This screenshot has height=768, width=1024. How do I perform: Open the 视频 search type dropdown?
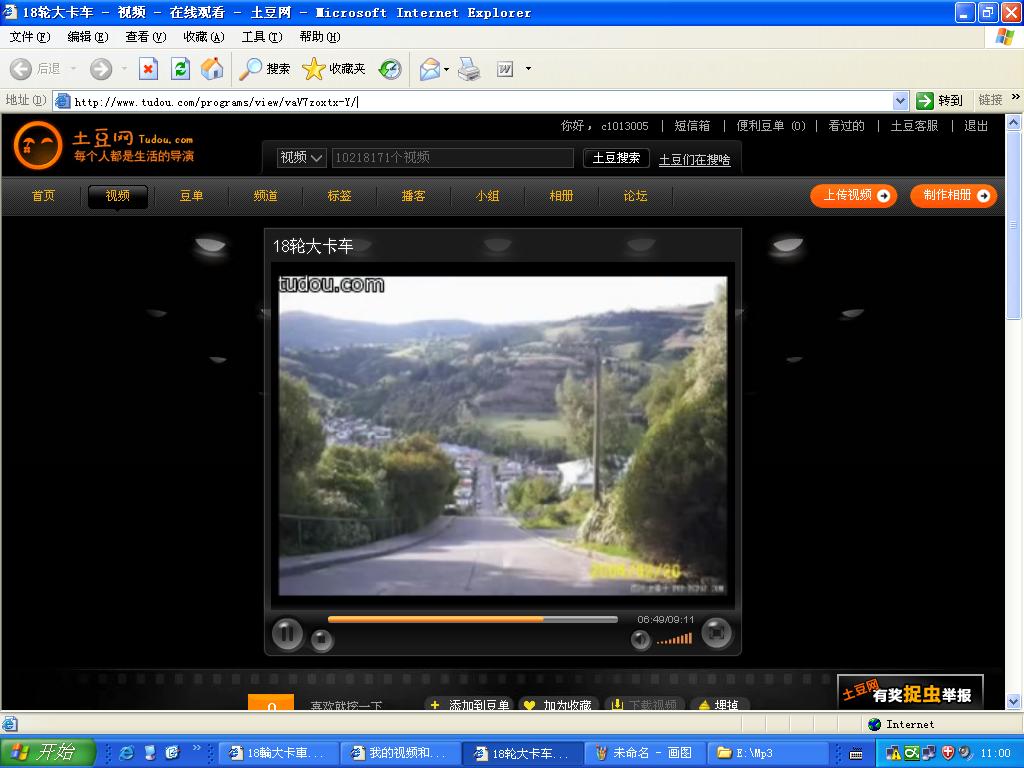pyautogui.click(x=302, y=157)
